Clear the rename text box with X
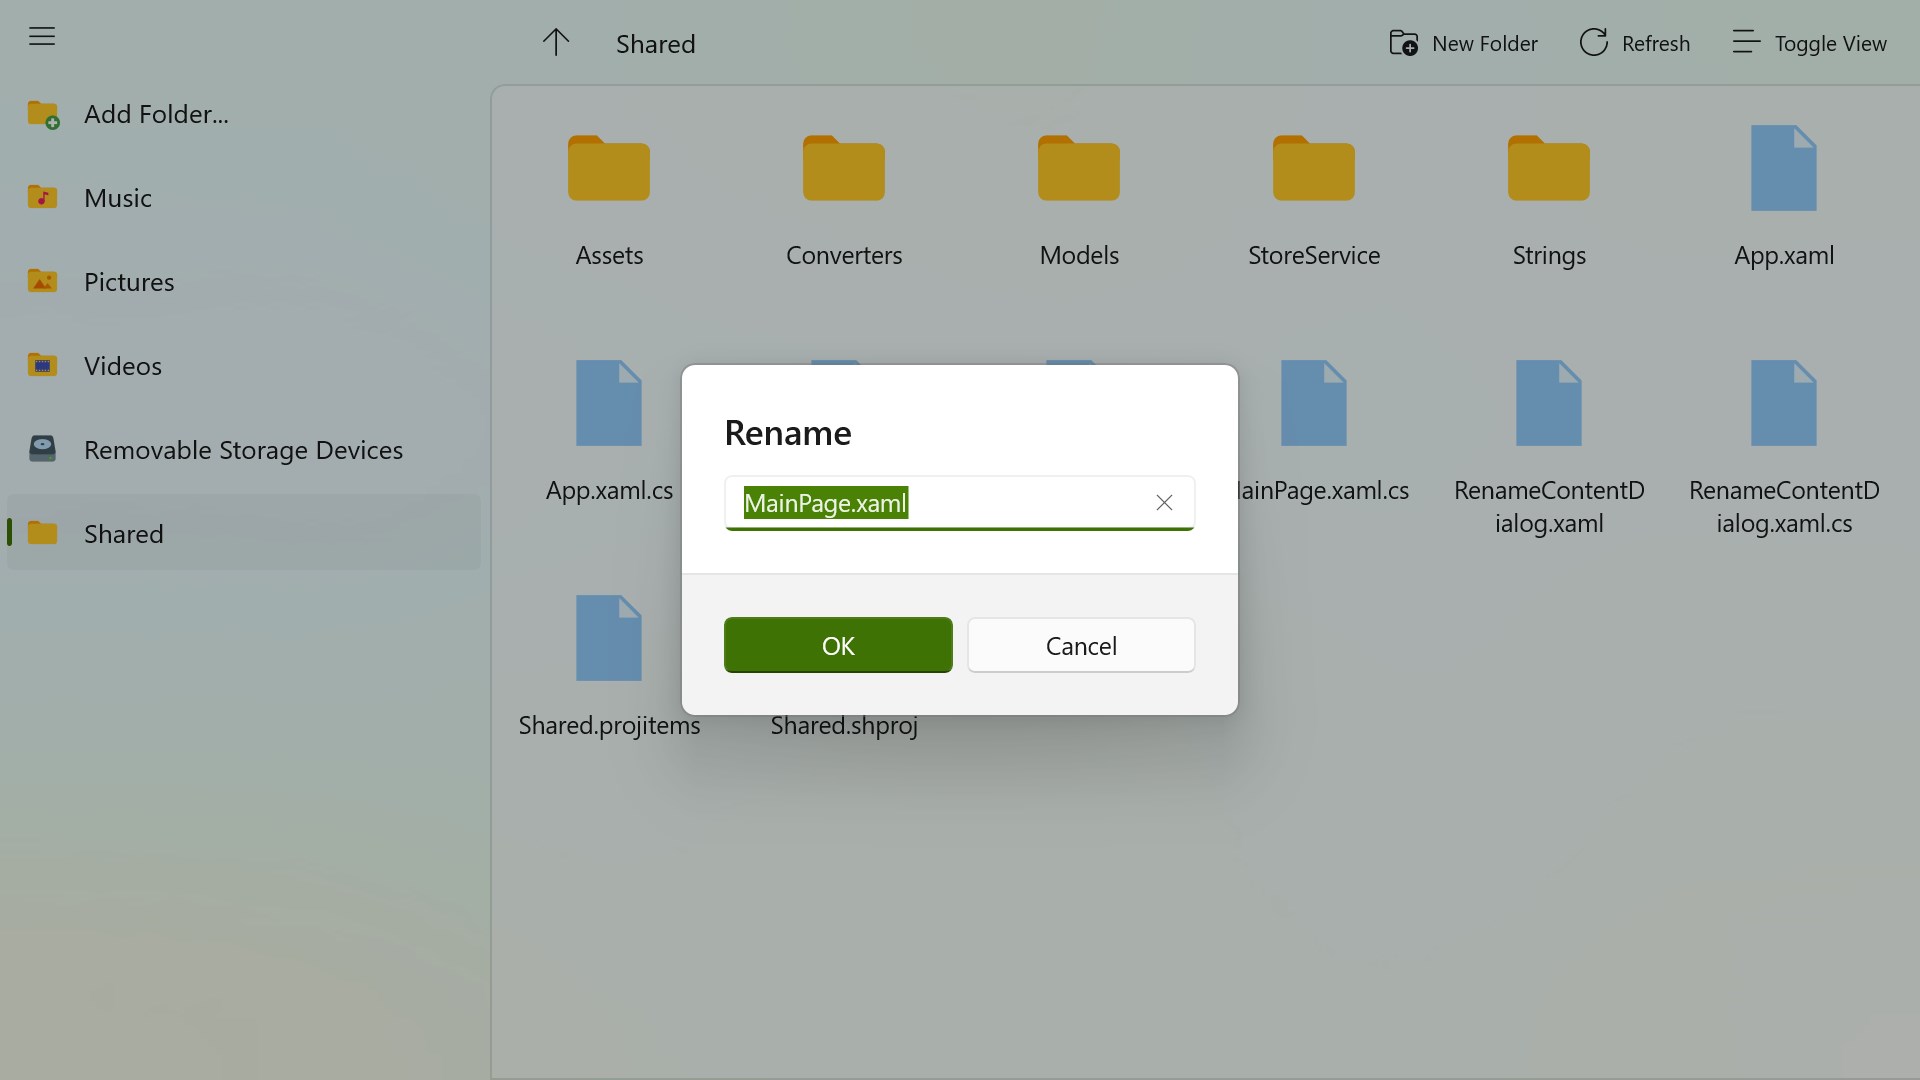The image size is (1920, 1080). click(1164, 503)
